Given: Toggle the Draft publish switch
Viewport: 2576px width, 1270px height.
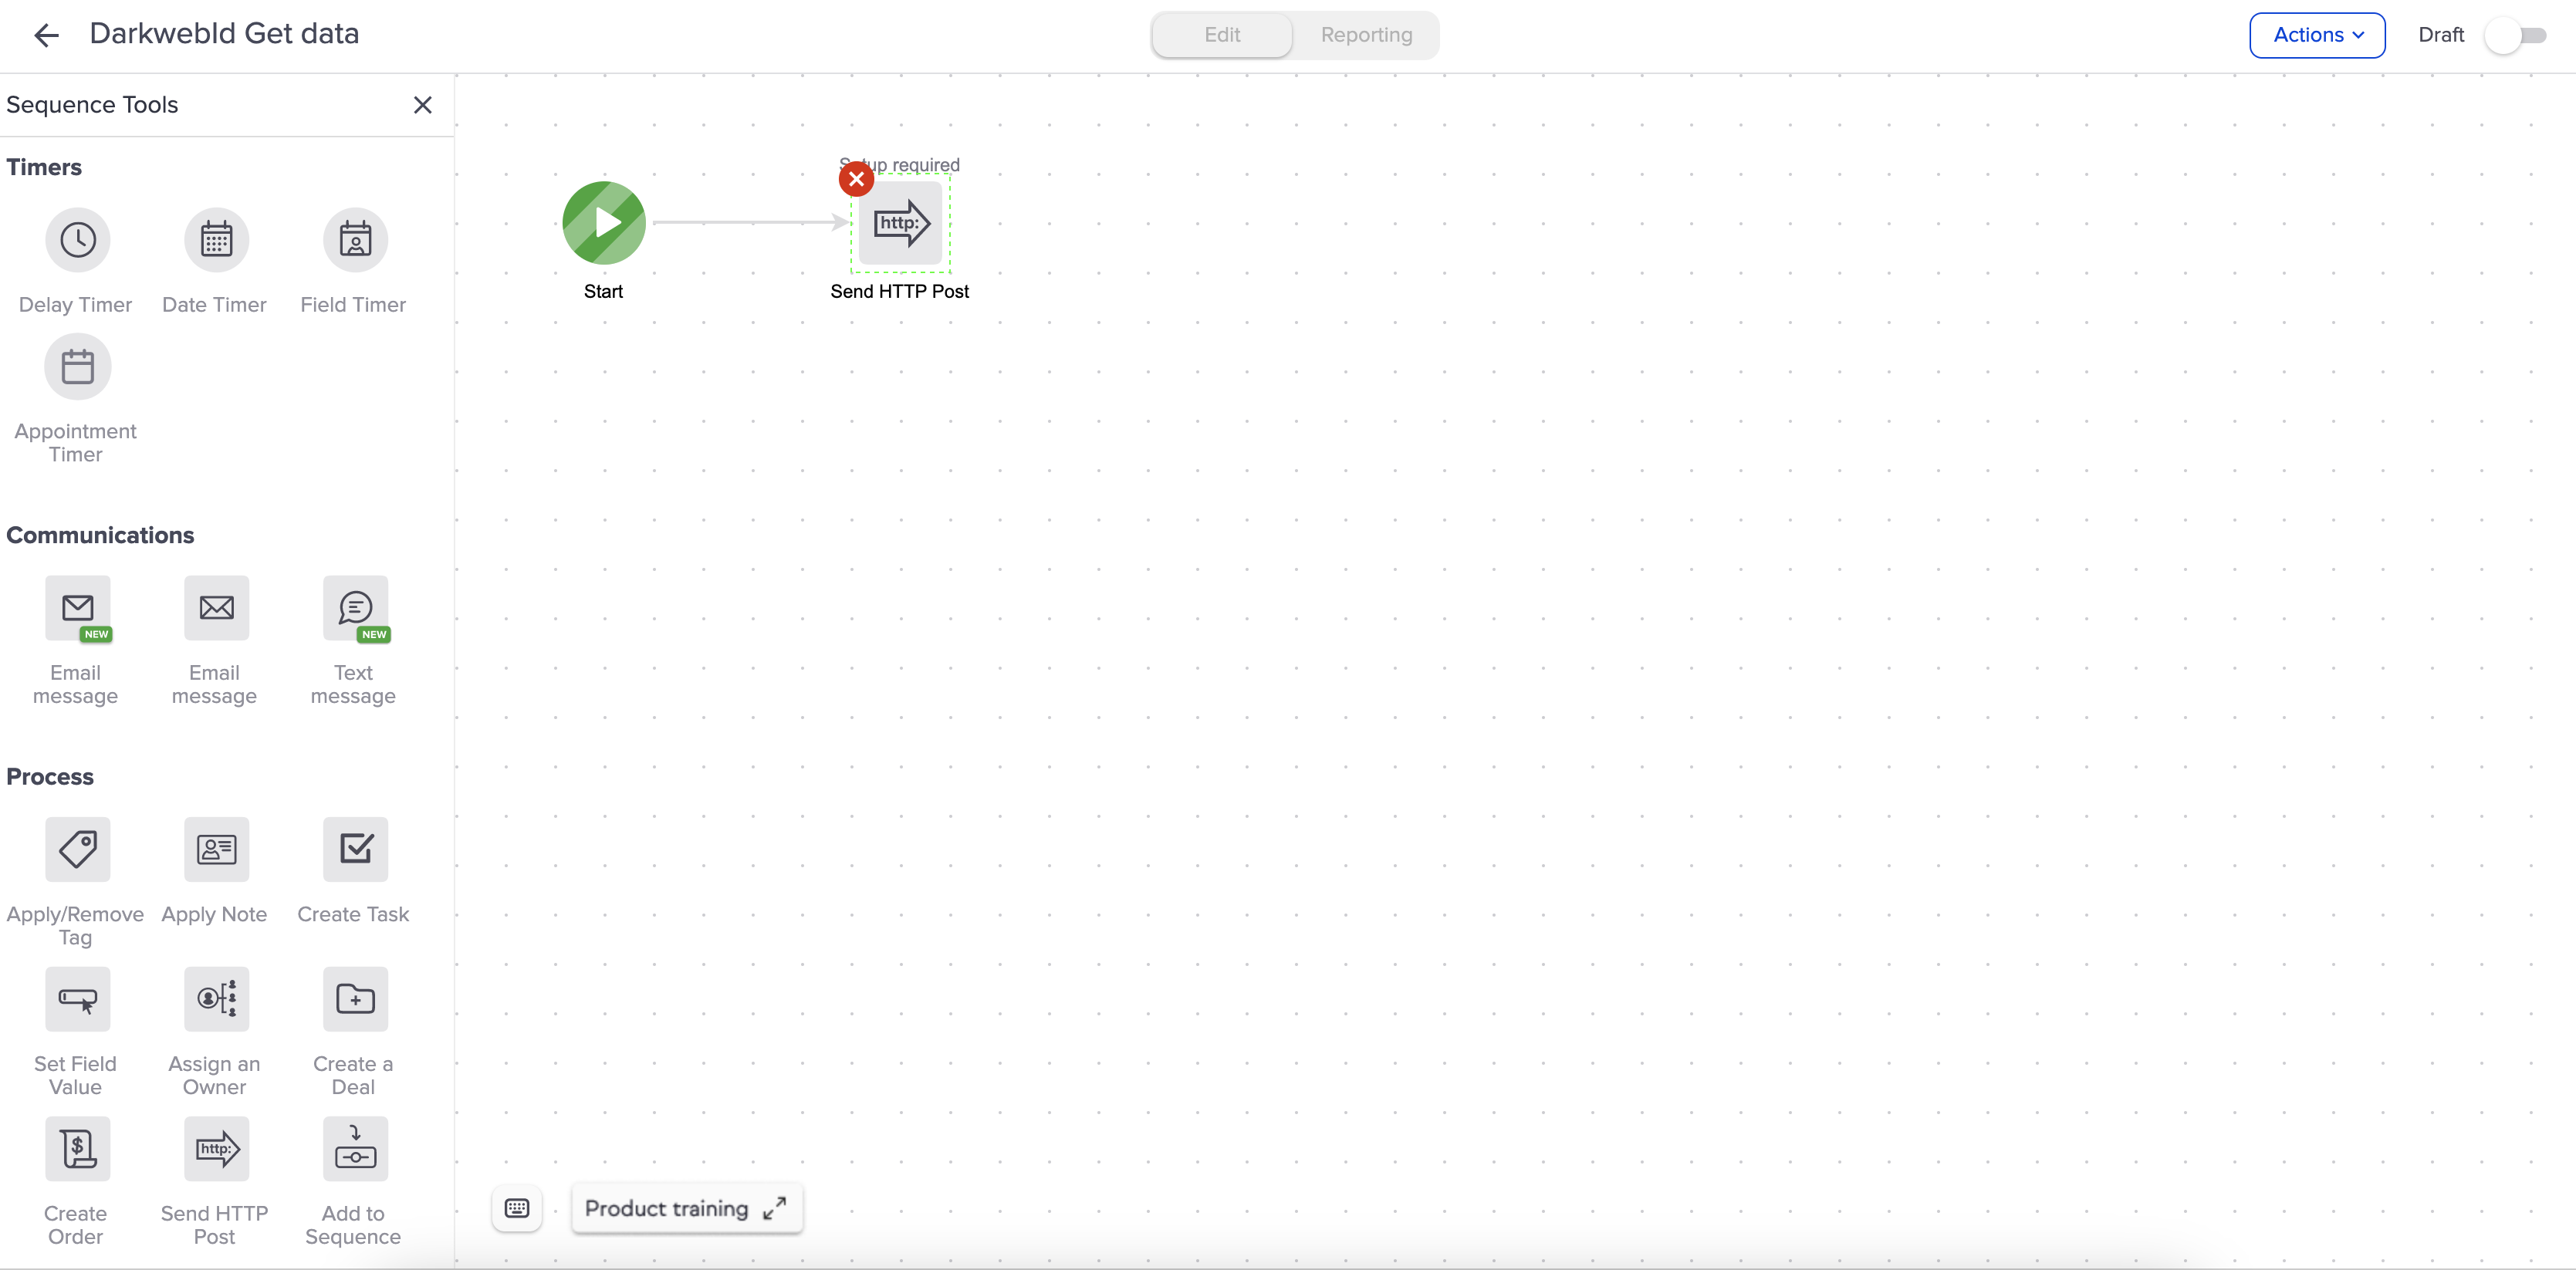Looking at the screenshot, I should point(2516,35).
